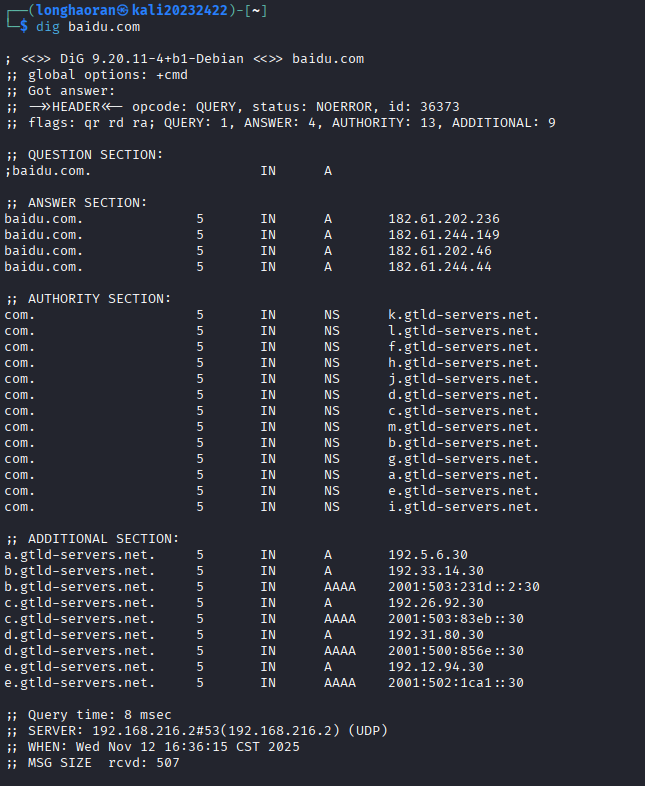The width and height of the screenshot is (645, 786).
Task: Click the k.gtld-servers.net. nameserver entry
Action: pyautogui.click(x=464, y=315)
